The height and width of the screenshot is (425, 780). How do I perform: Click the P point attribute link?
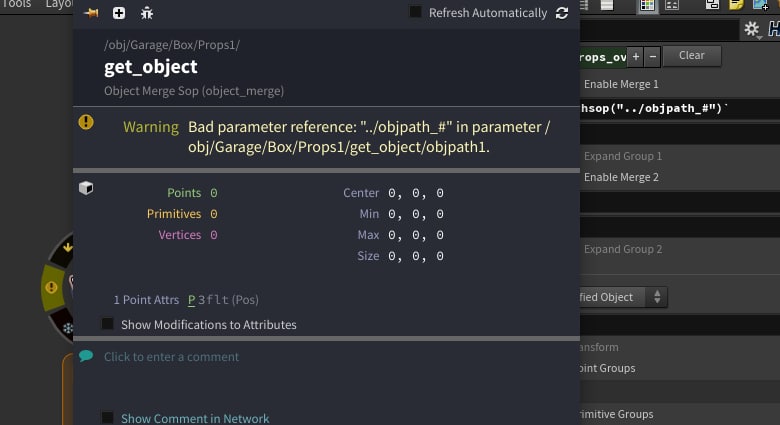pyautogui.click(x=192, y=300)
